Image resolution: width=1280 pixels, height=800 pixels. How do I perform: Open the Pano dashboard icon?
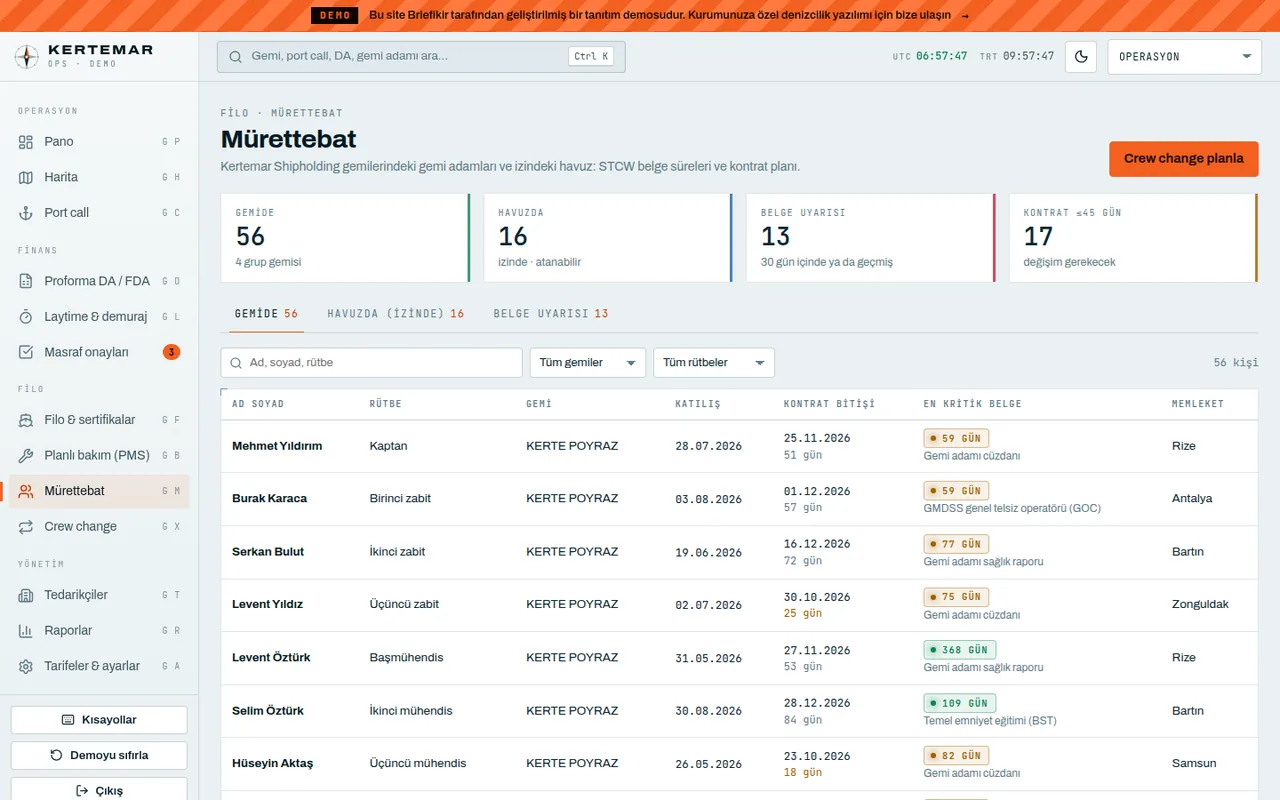point(26,142)
